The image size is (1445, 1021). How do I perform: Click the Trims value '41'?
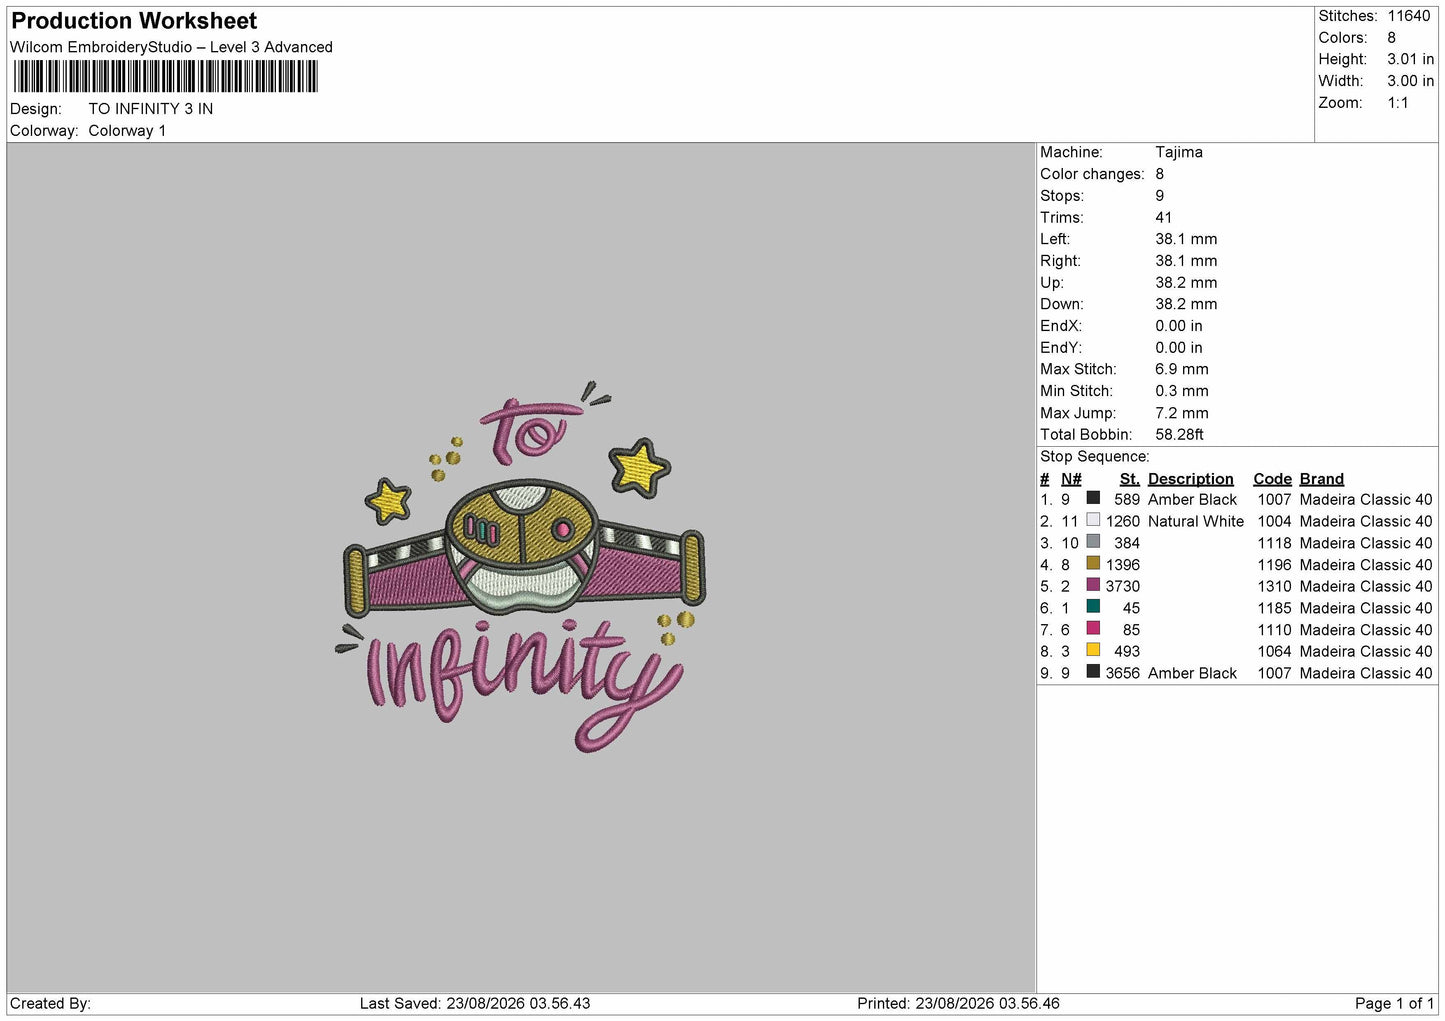[1164, 217]
